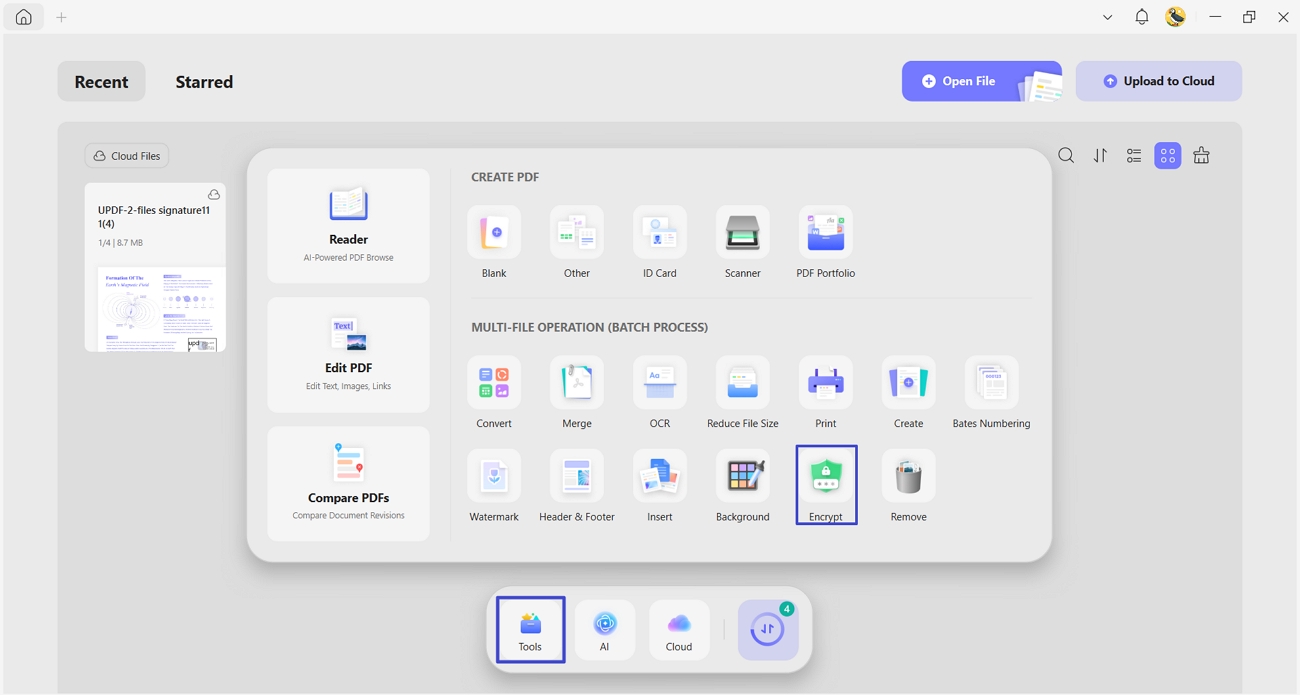Open the Reader mode card

coord(349,226)
